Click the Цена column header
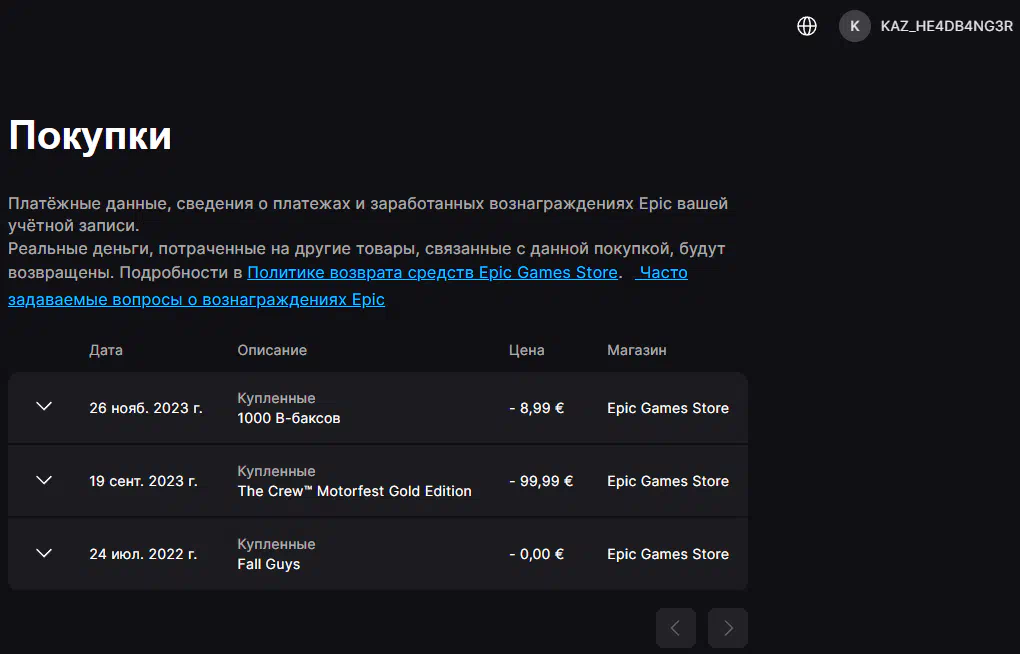The width and height of the screenshot is (1020, 654). [x=527, y=350]
